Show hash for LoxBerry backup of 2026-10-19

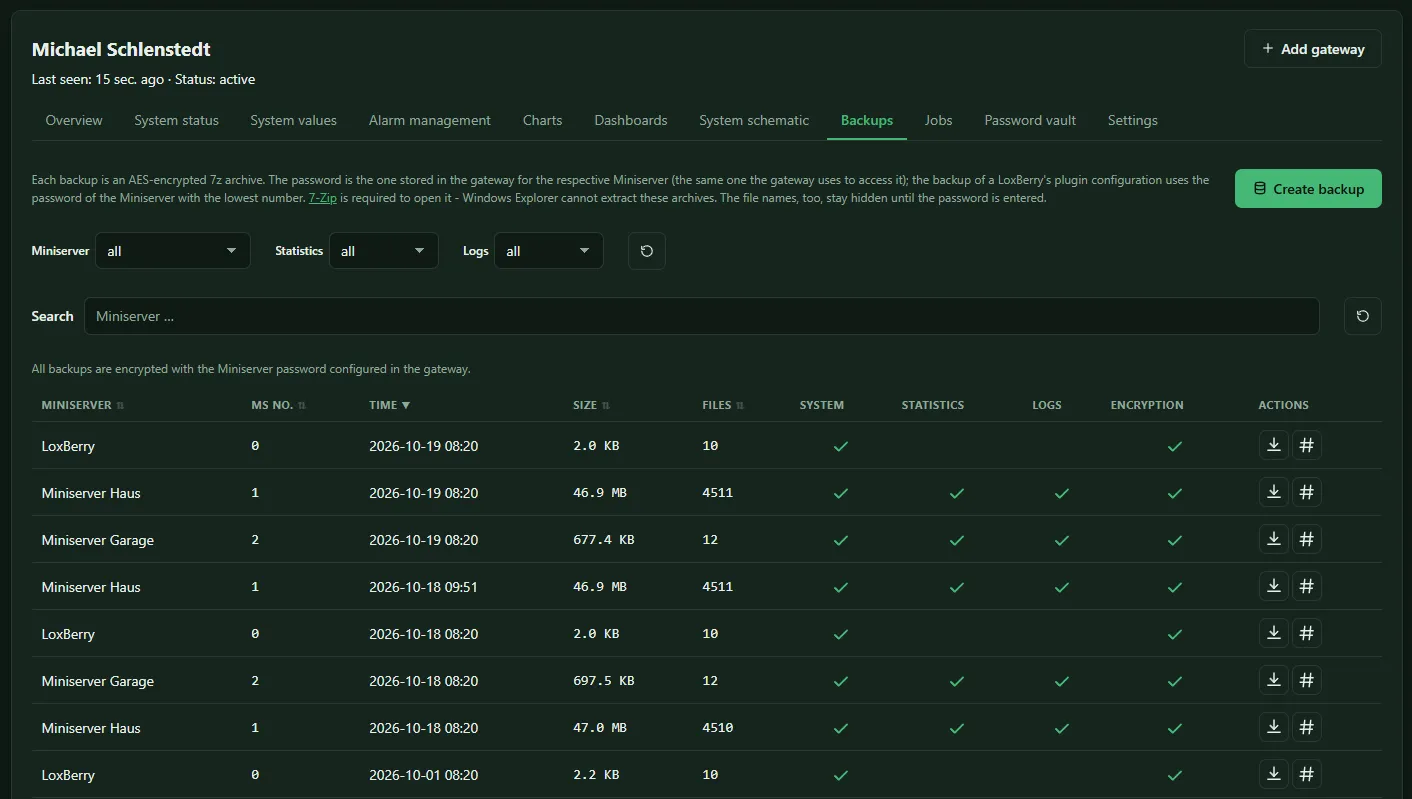click(x=1306, y=445)
